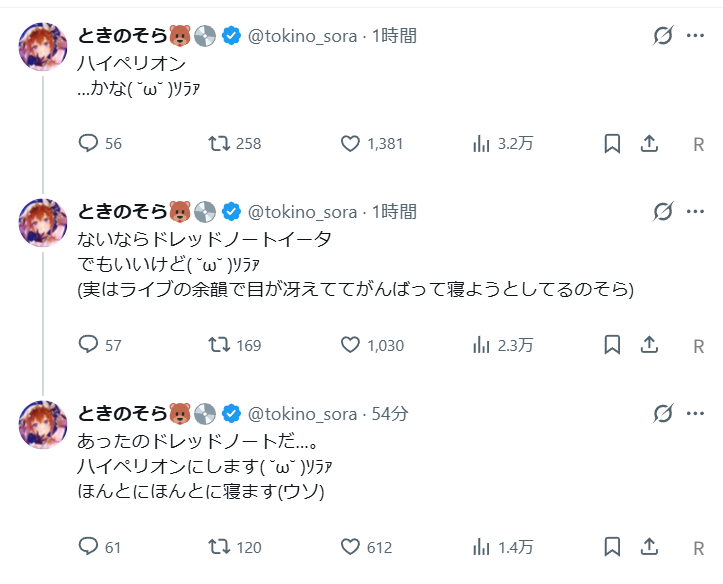Open the @tokino_sora handle on third tweet
Image resolution: width=723 pixels, height=584 pixels.
click(302, 413)
